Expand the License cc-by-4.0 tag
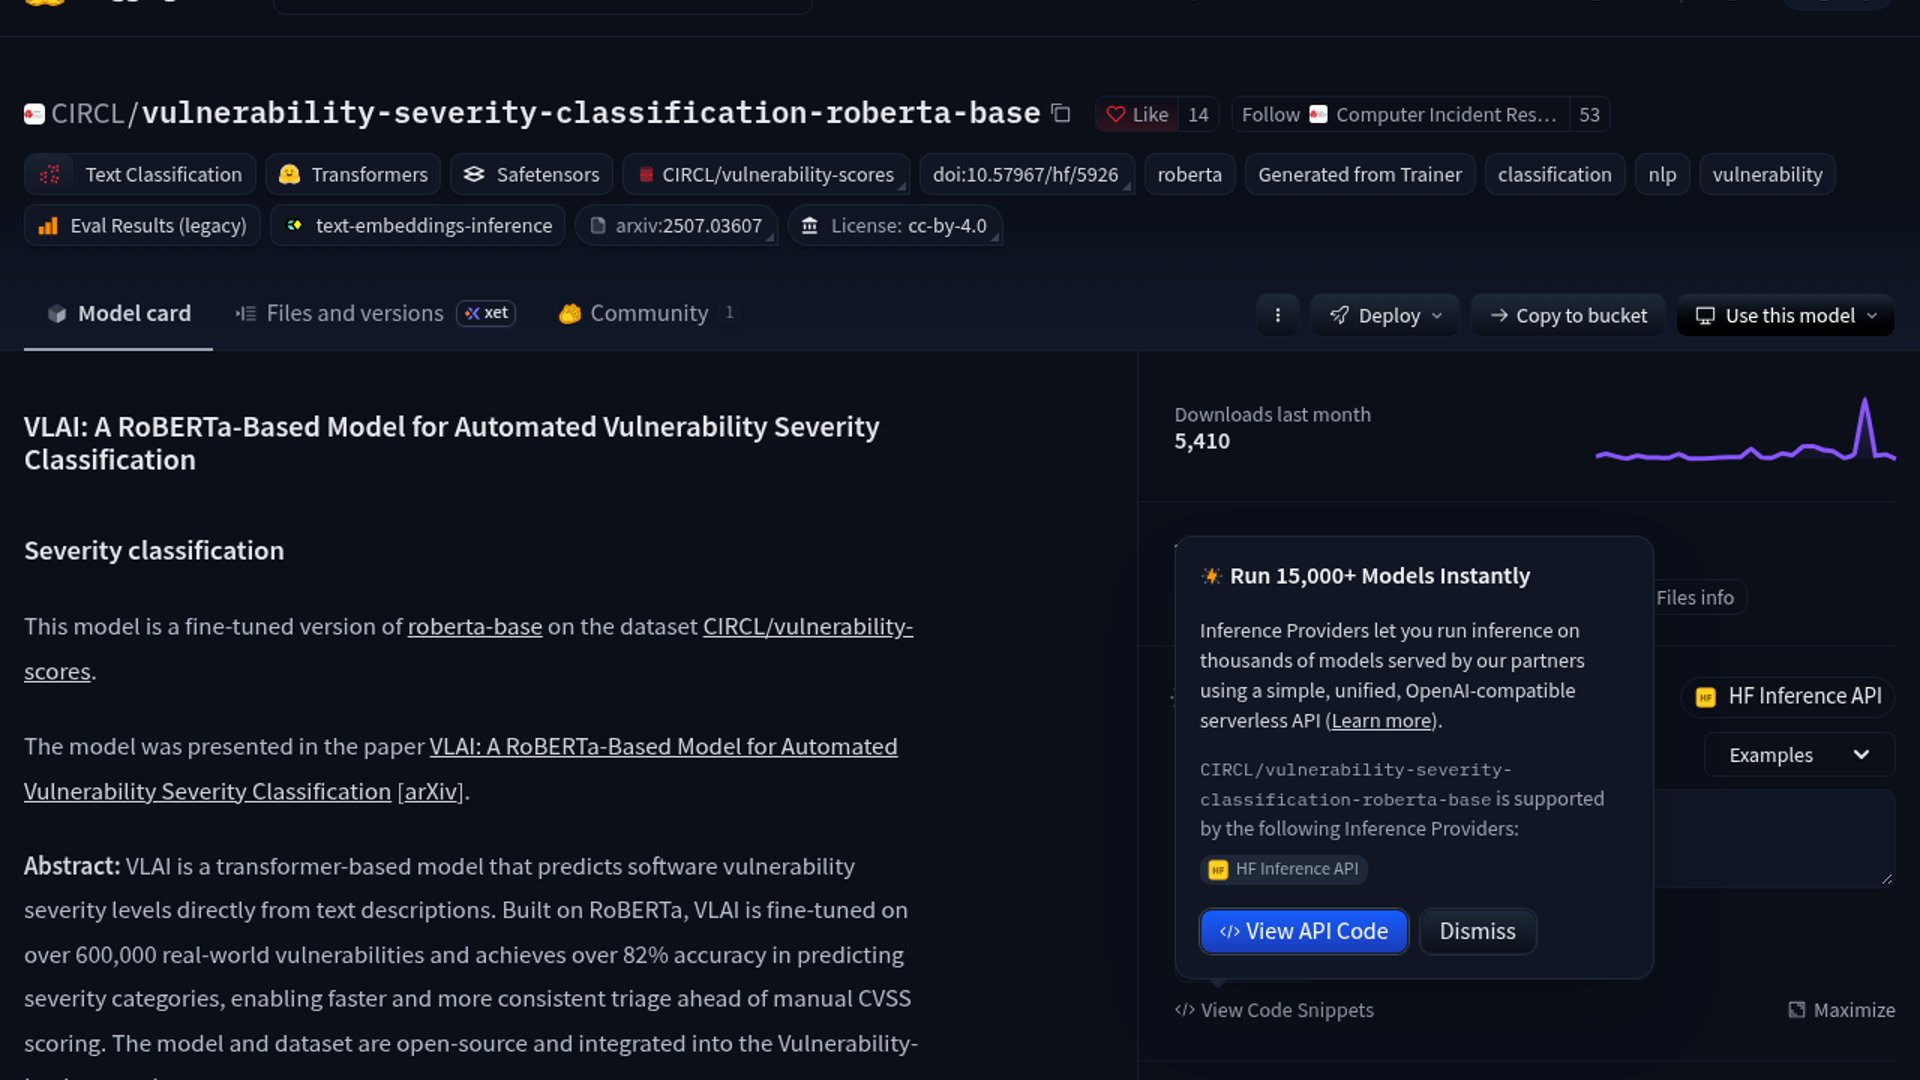 click(895, 226)
